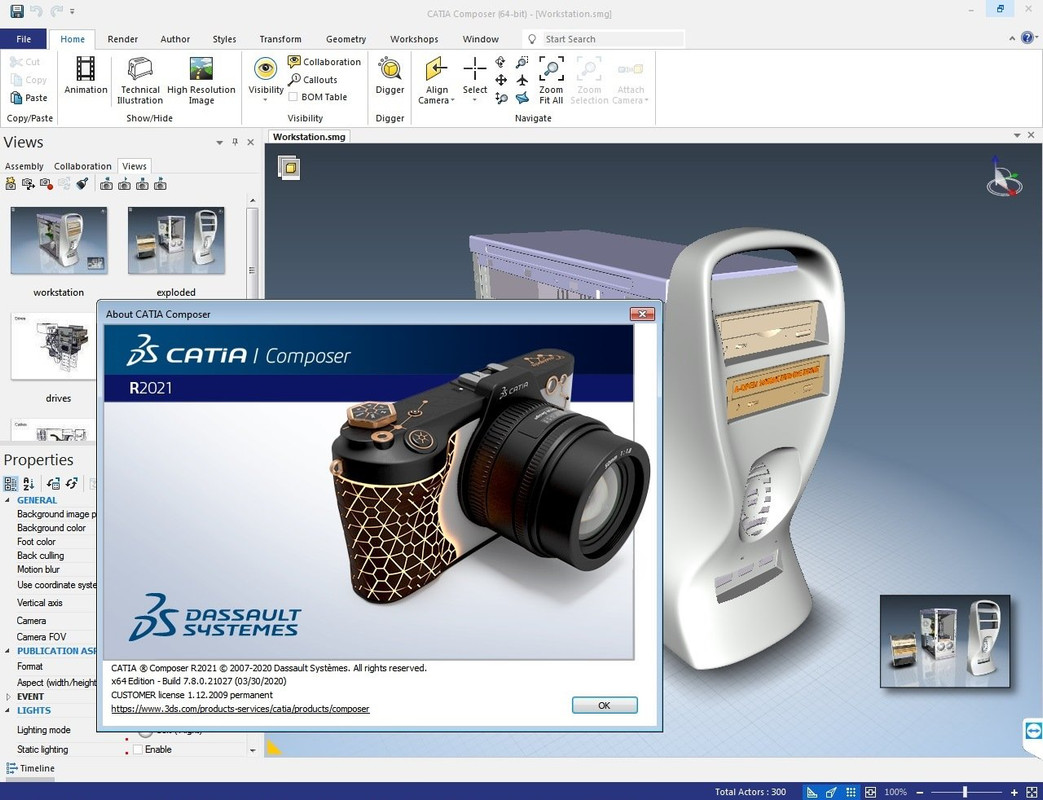This screenshot has height=800, width=1043.
Task: Click the zoom plus button in status bar
Action: pyautogui.click(x=1014, y=792)
